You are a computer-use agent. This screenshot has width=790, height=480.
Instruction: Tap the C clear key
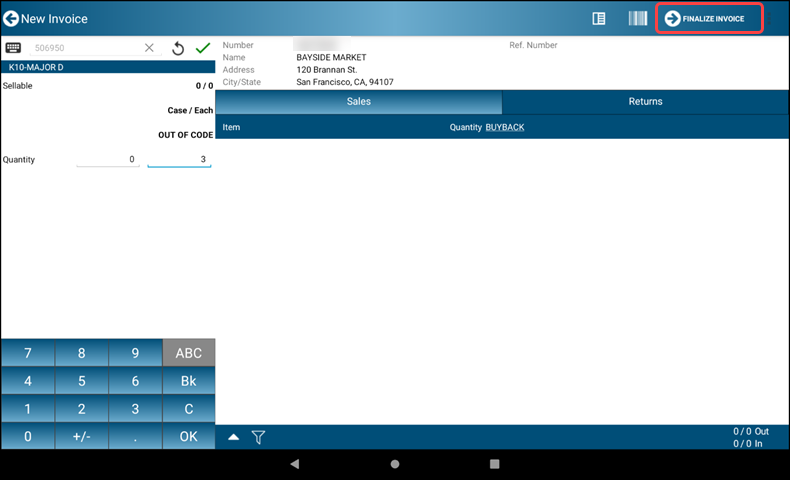coord(188,408)
